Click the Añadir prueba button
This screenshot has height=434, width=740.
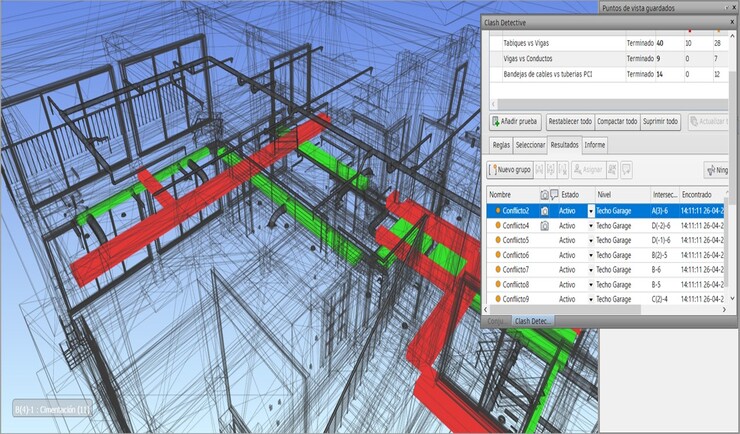pyautogui.click(x=515, y=122)
